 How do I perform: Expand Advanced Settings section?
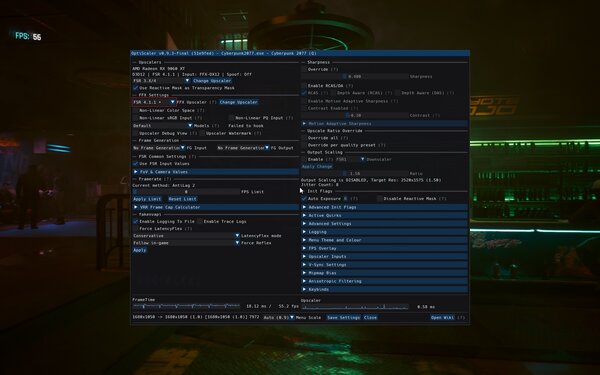point(384,223)
